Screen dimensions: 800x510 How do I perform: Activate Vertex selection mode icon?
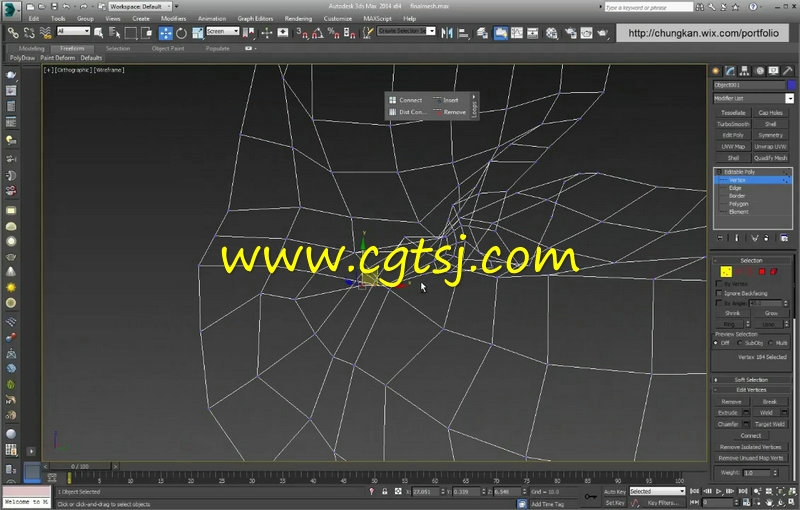726,271
